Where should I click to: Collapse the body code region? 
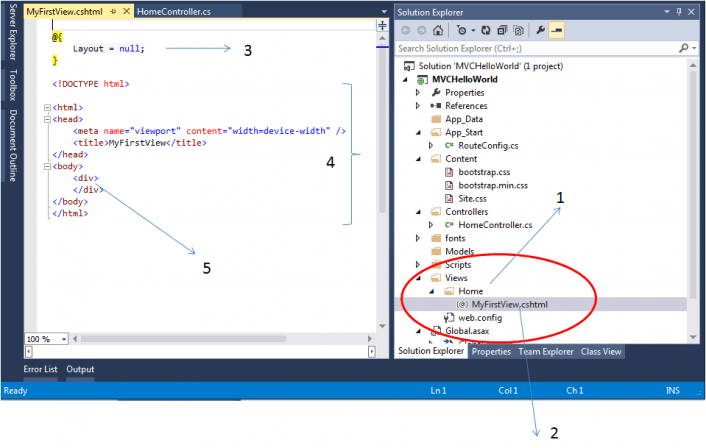pyautogui.click(x=47, y=167)
